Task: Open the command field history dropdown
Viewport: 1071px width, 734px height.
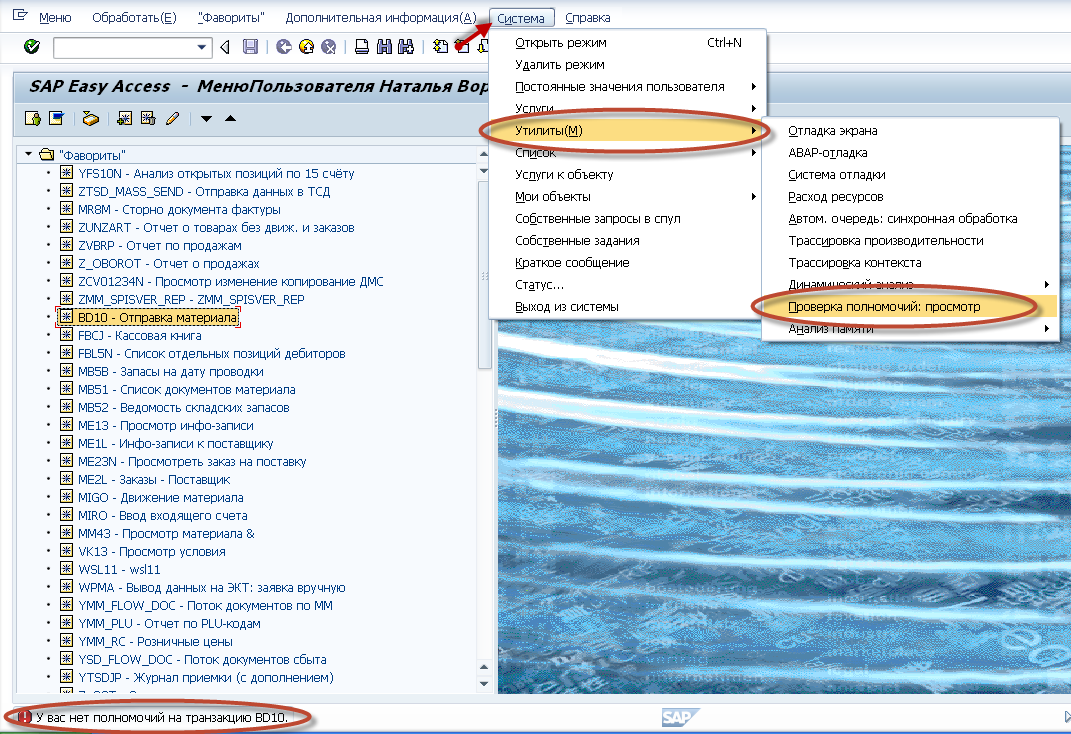Action: 201,47
